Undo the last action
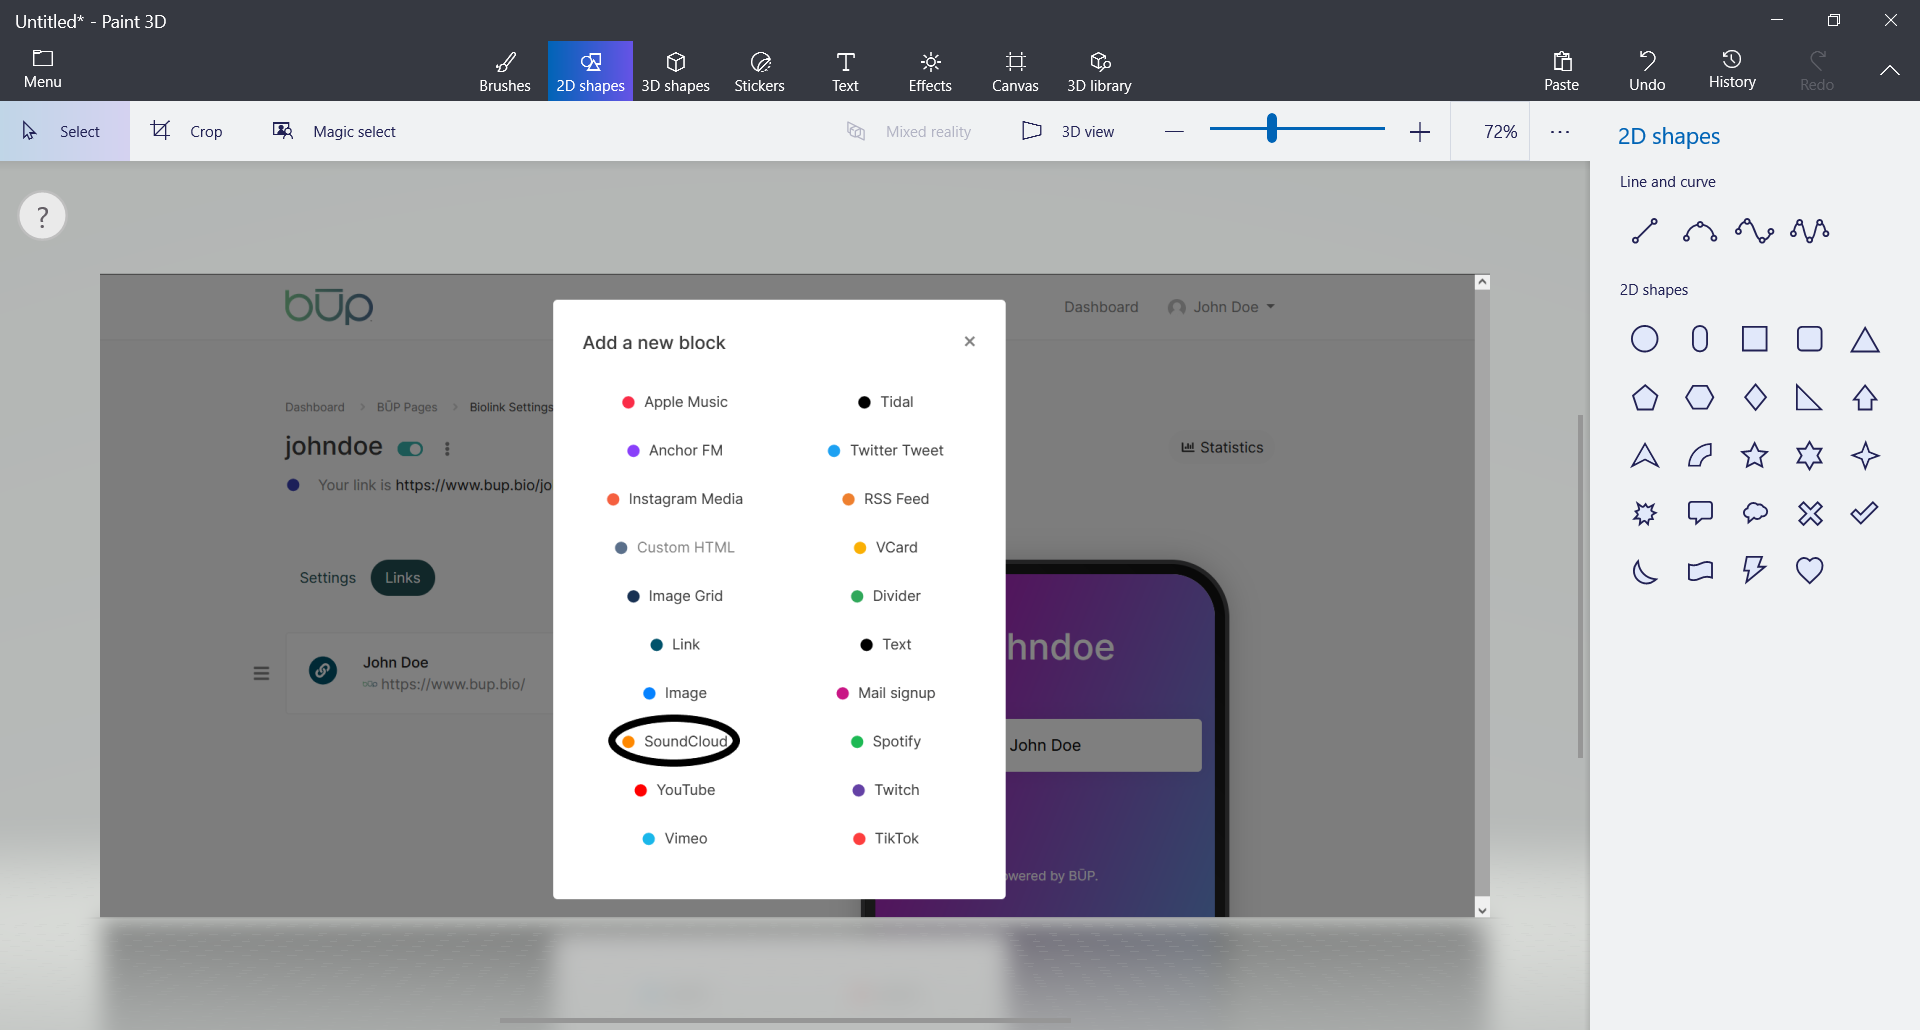The height and width of the screenshot is (1030, 1920). pos(1647,72)
